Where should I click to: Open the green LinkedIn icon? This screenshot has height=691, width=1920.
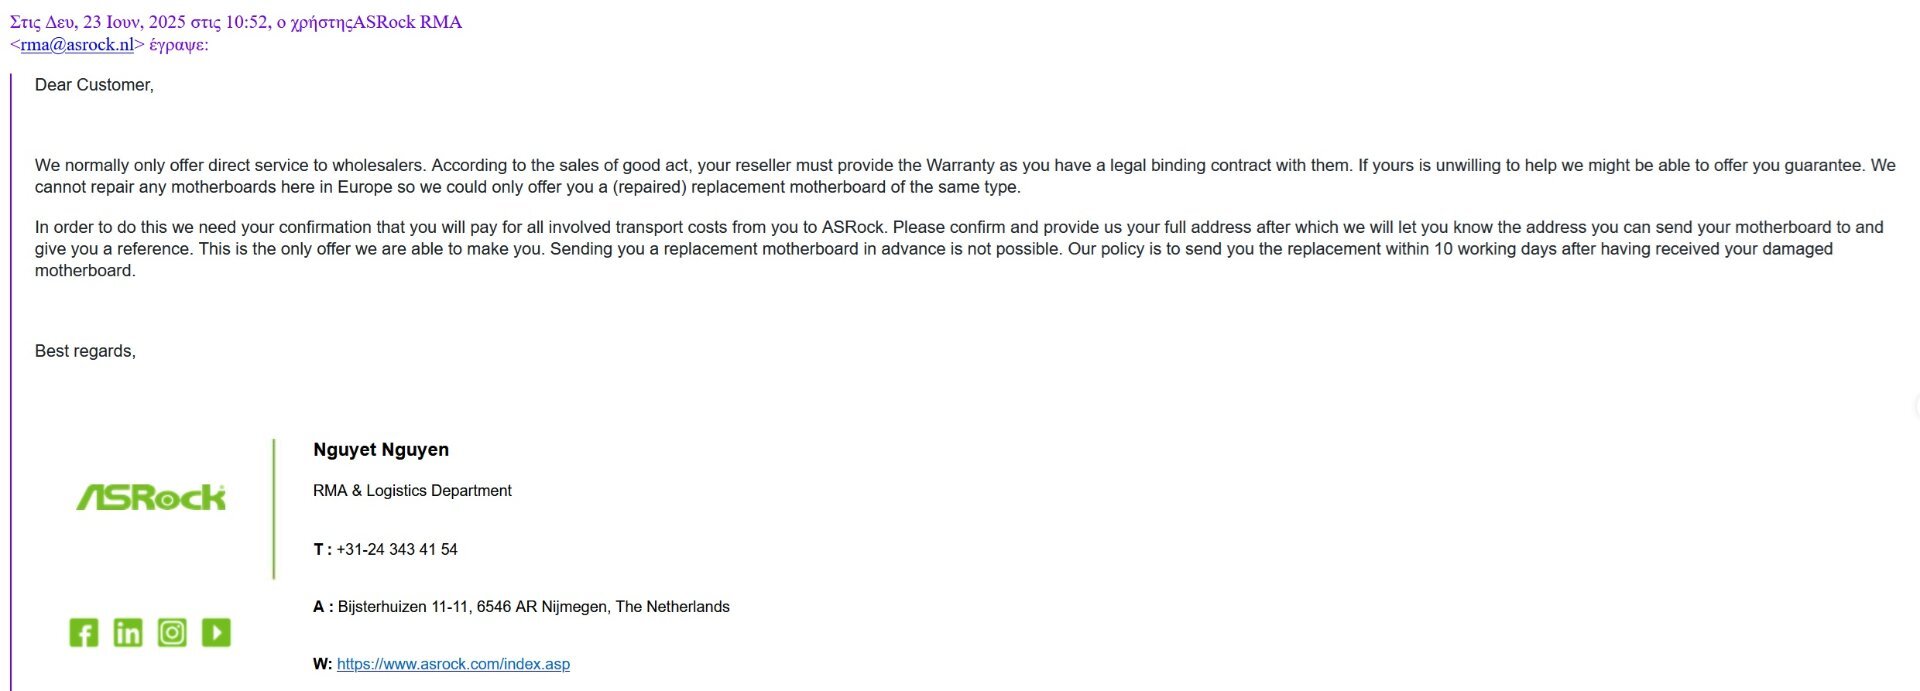(128, 633)
